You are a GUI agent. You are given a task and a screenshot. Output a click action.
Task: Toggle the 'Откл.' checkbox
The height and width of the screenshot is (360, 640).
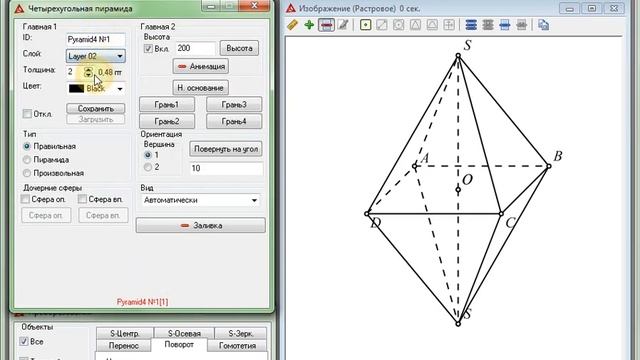pyautogui.click(x=27, y=114)
